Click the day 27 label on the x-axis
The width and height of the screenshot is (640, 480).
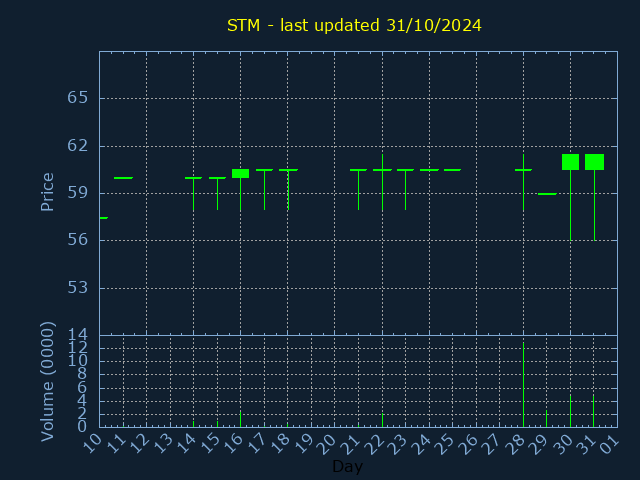(x=494, y=443)
